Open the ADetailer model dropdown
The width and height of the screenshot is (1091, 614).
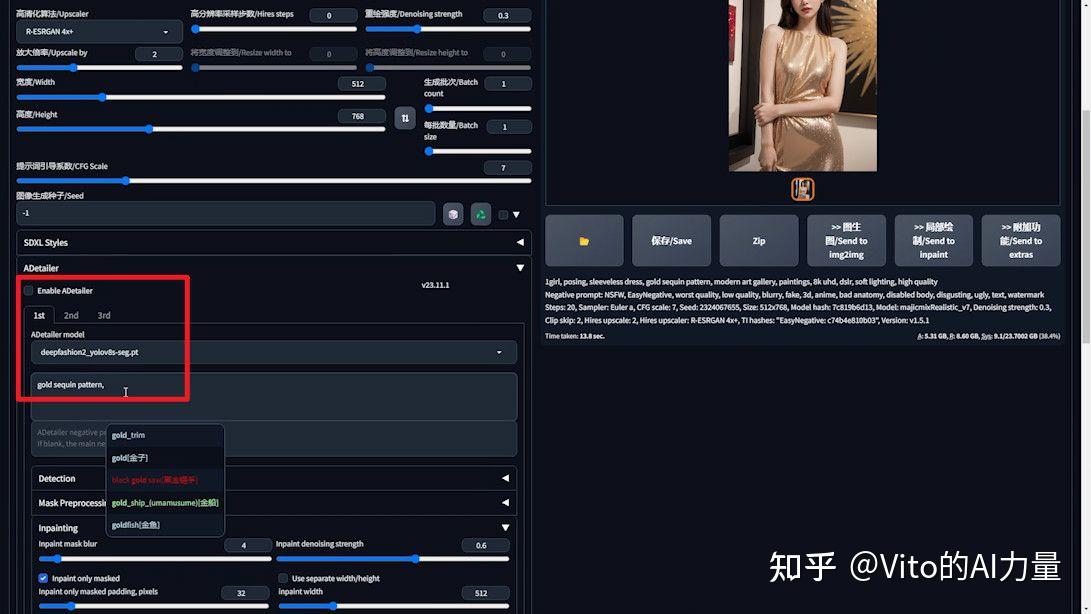[x=273, y=352]
